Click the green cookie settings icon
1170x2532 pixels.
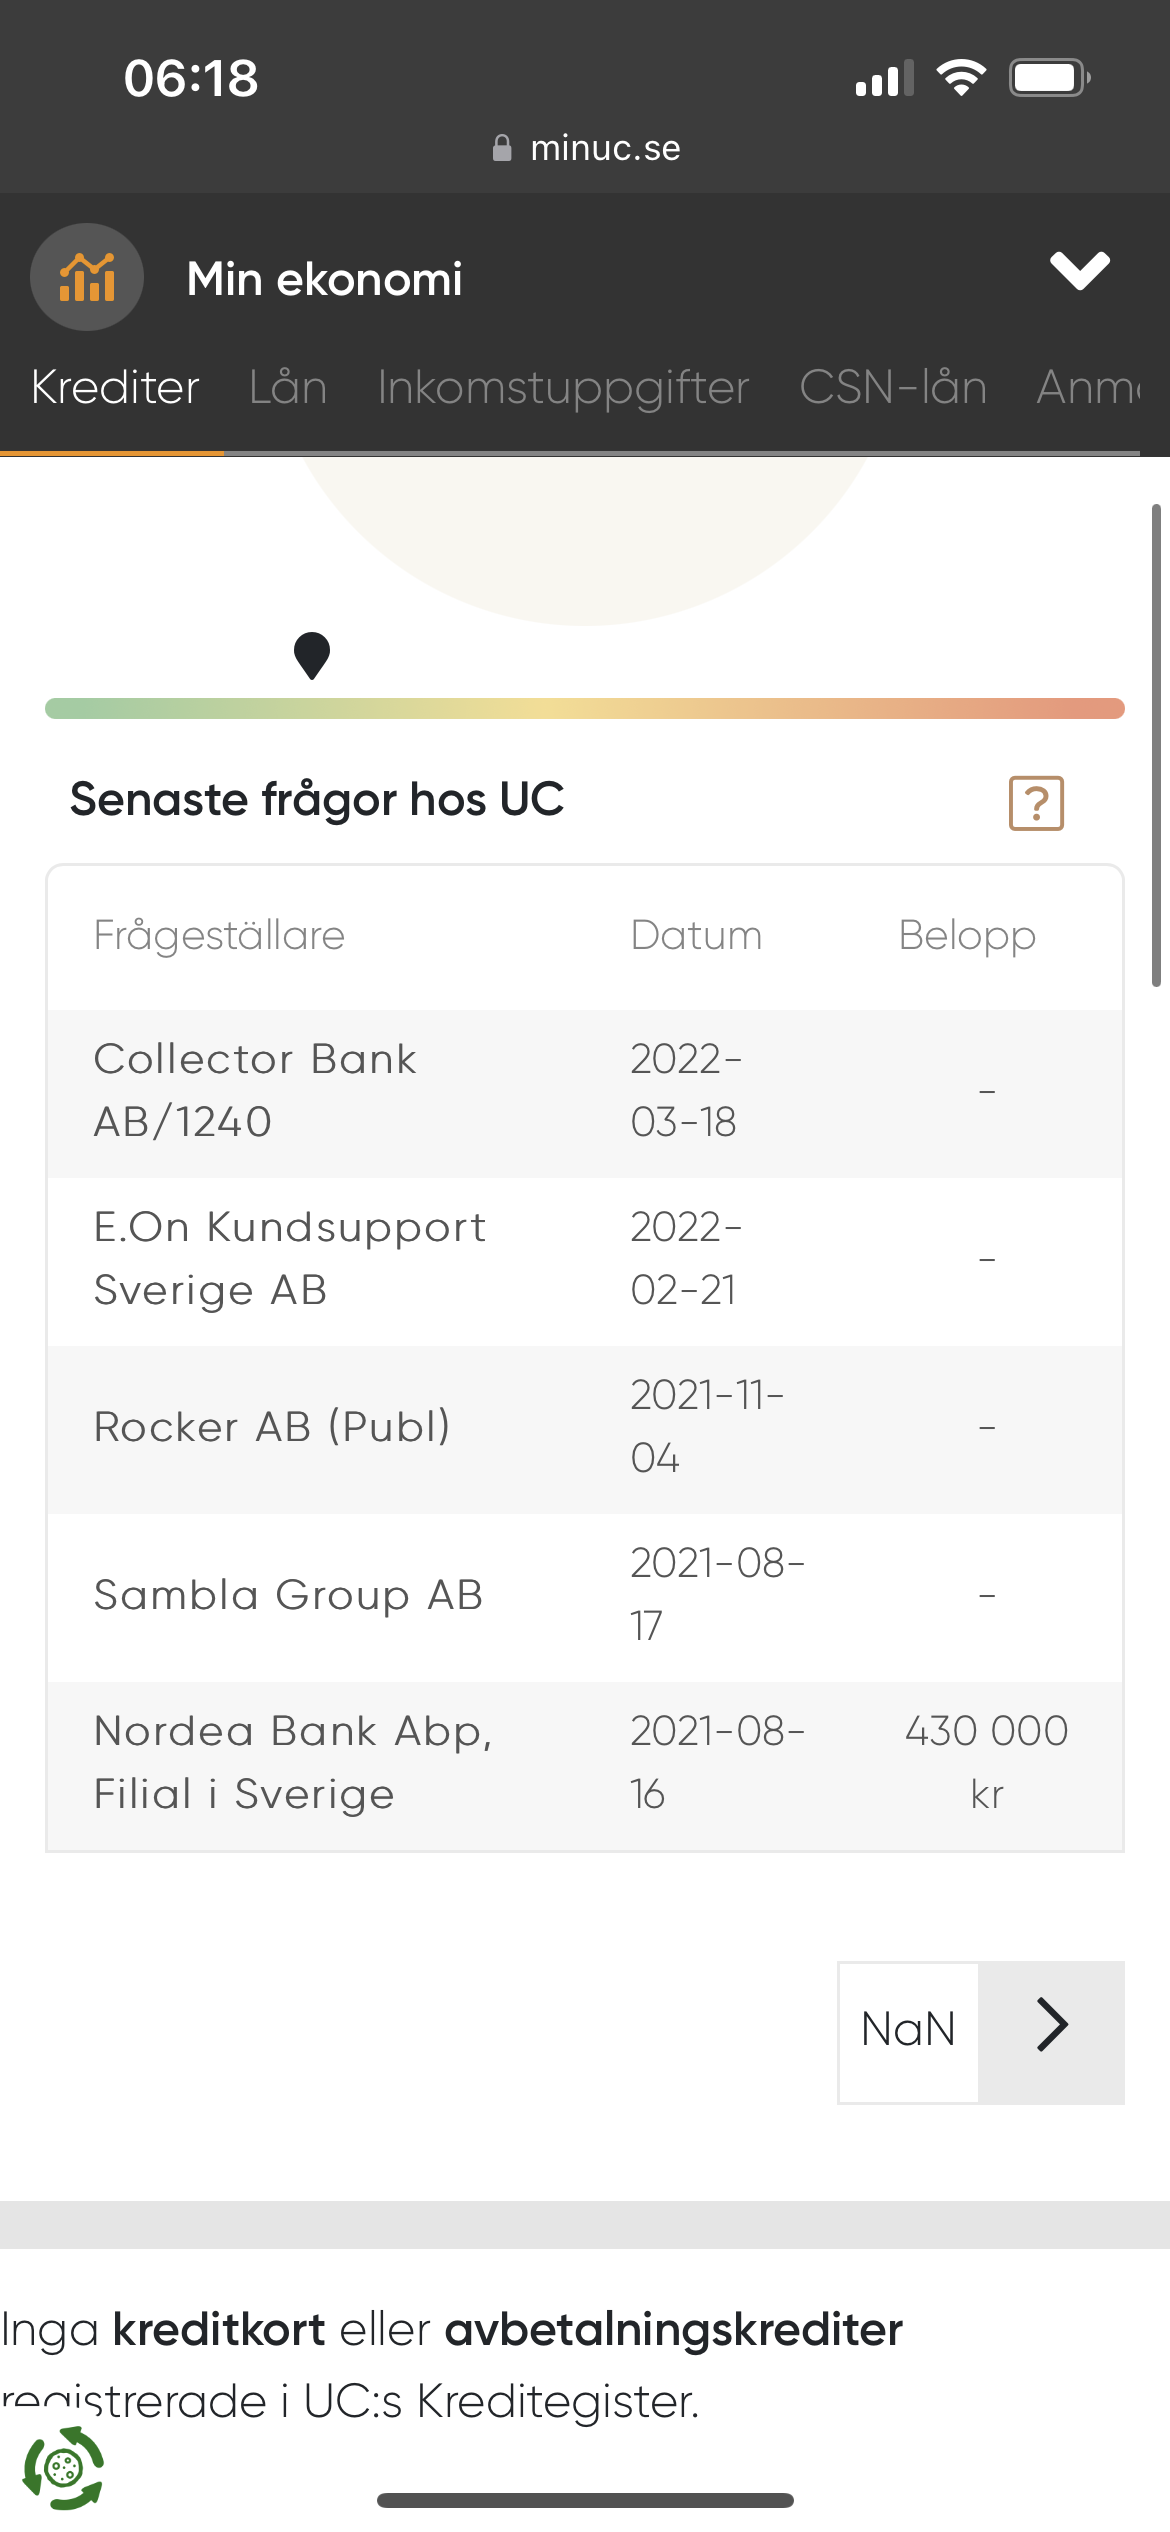coord(63,2467)
